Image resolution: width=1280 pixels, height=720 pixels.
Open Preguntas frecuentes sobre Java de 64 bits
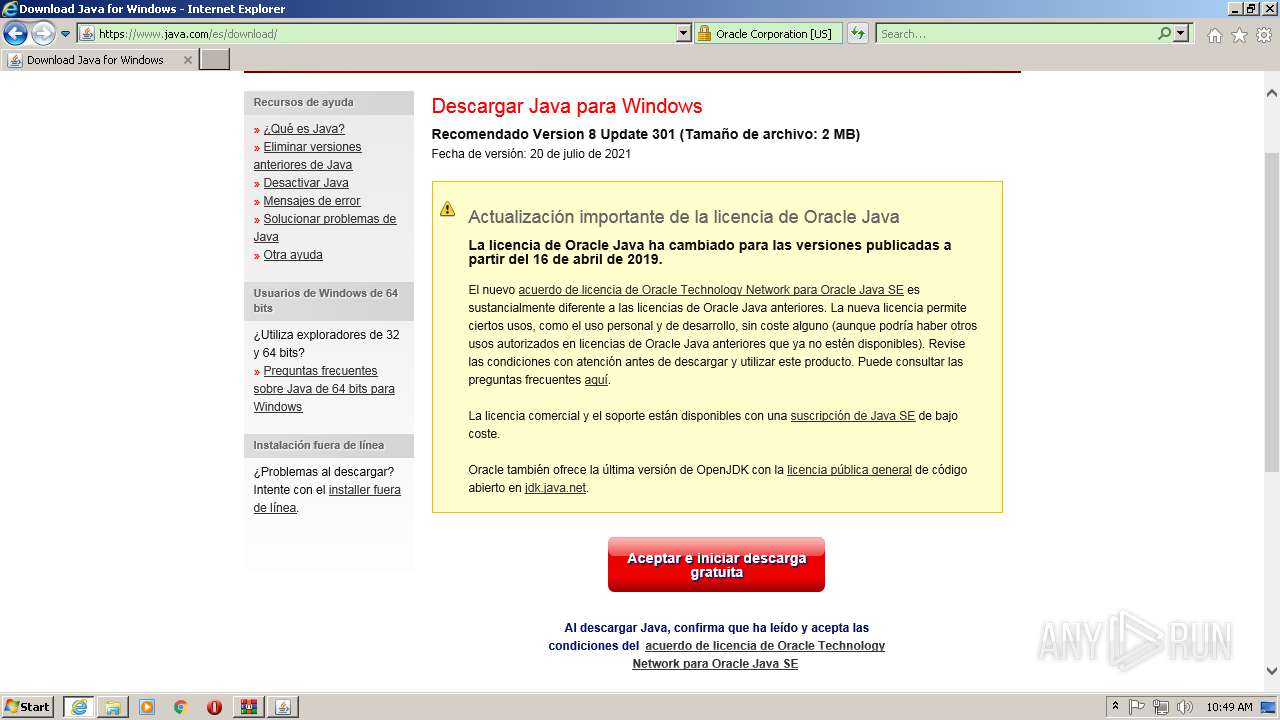[324, 389]
